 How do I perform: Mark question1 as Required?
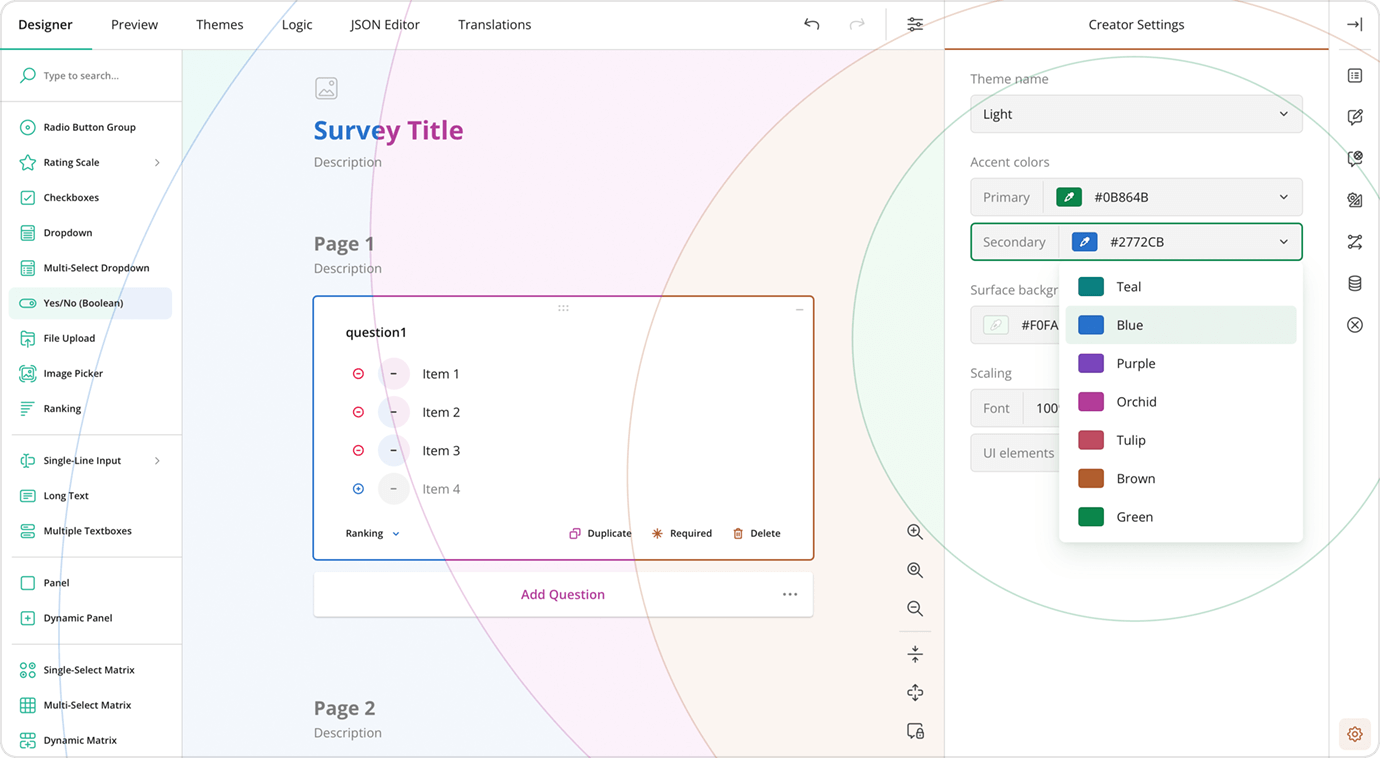pos(682,533)
